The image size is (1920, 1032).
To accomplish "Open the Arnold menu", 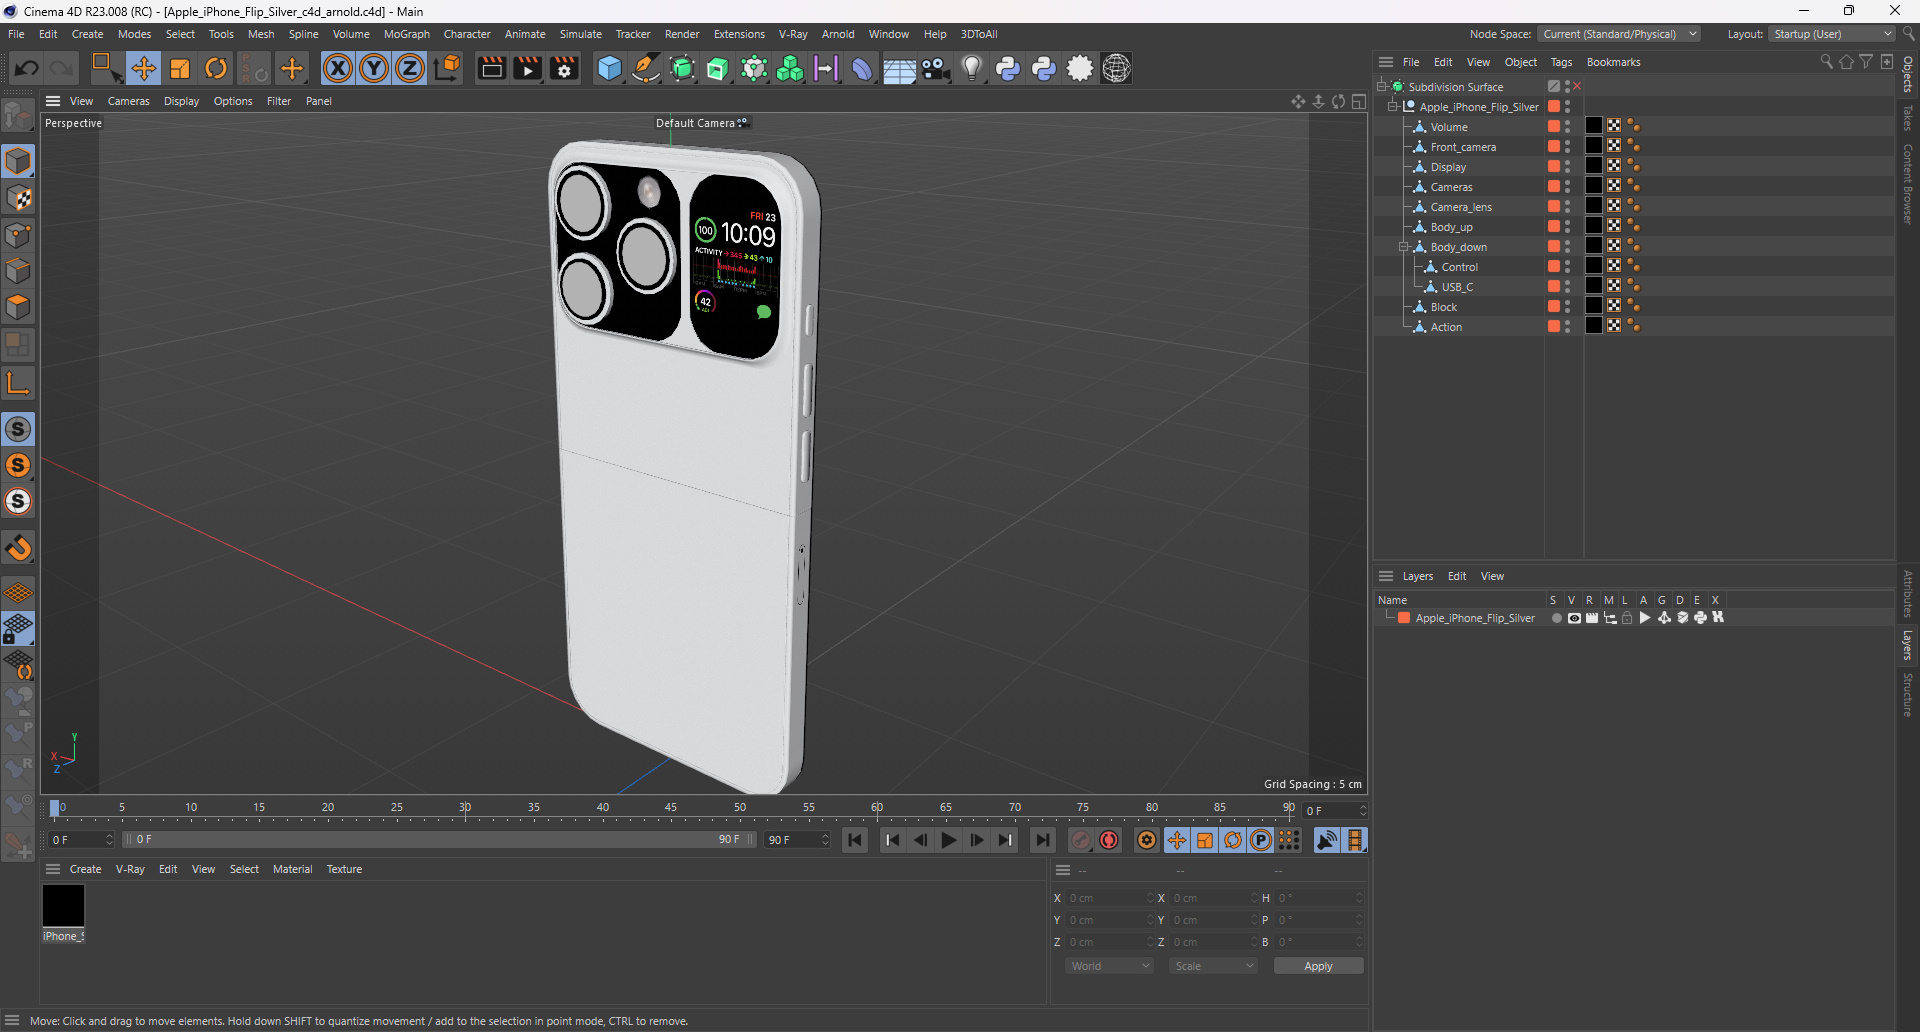I will 838,34.
